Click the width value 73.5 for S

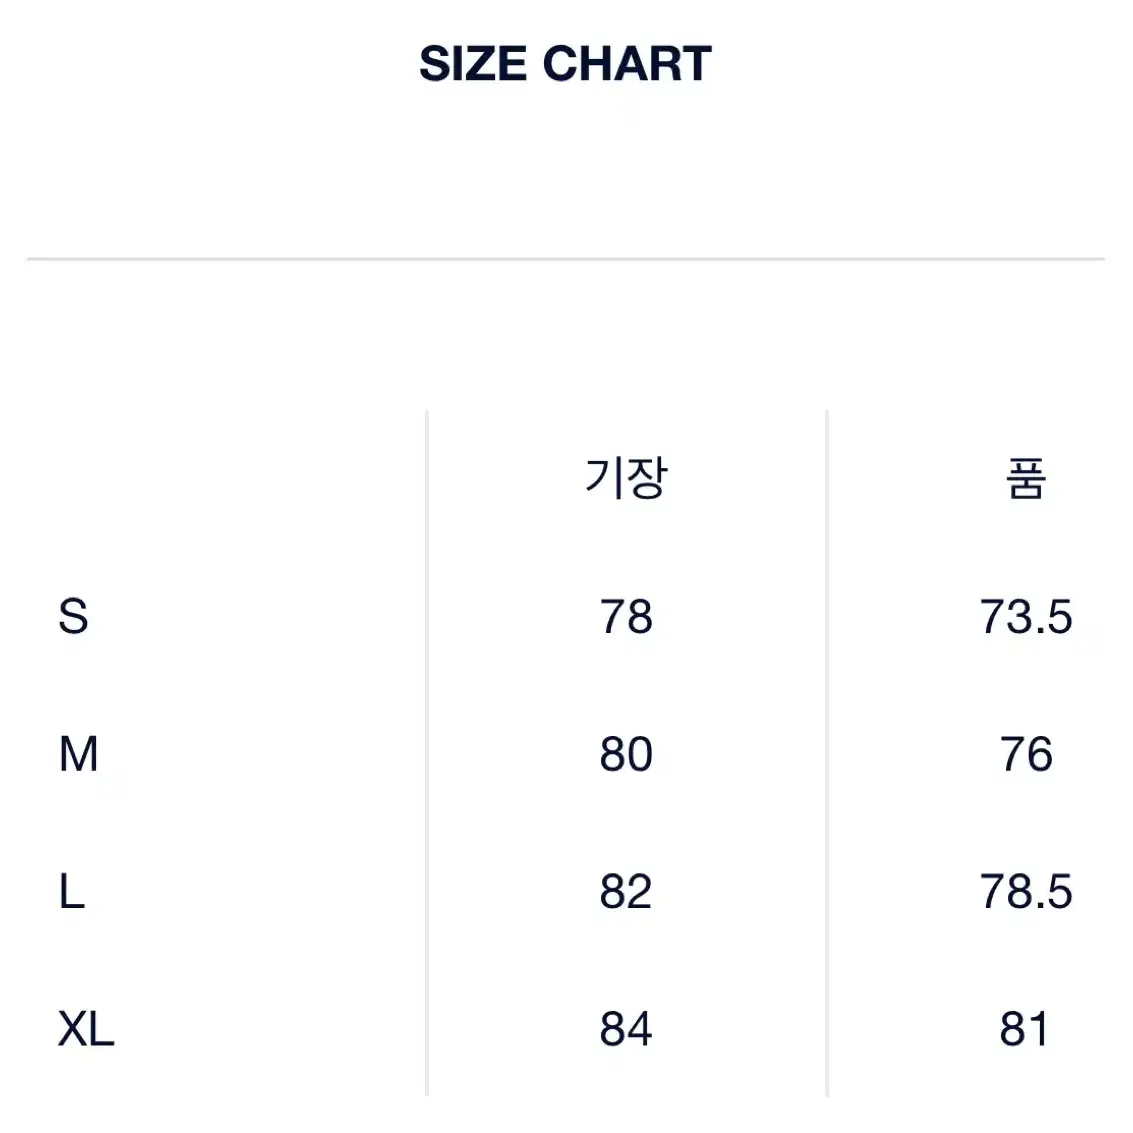[1025, 616]
